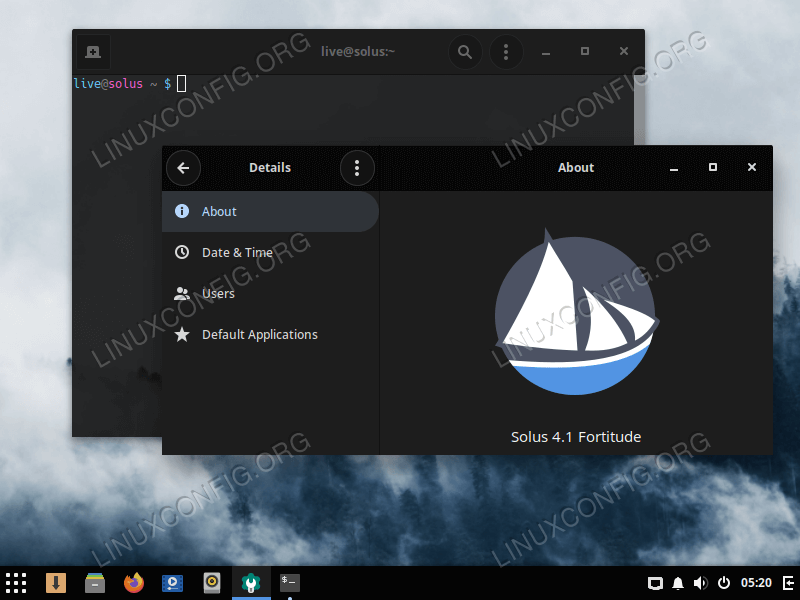This screenshot has width=800, height=600.
Task: Select Default Applications in the sidebar
Action: coord(270,335)
